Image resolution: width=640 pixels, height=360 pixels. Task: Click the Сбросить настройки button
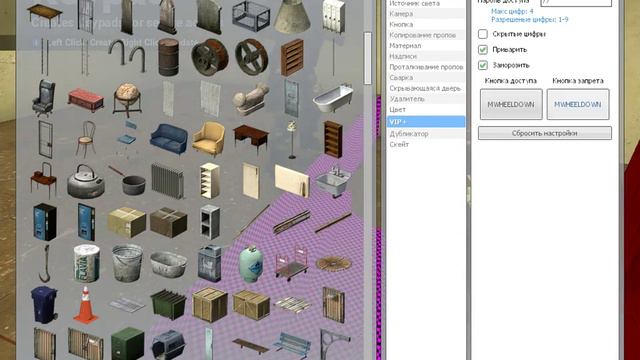click(x=544, y=133)
